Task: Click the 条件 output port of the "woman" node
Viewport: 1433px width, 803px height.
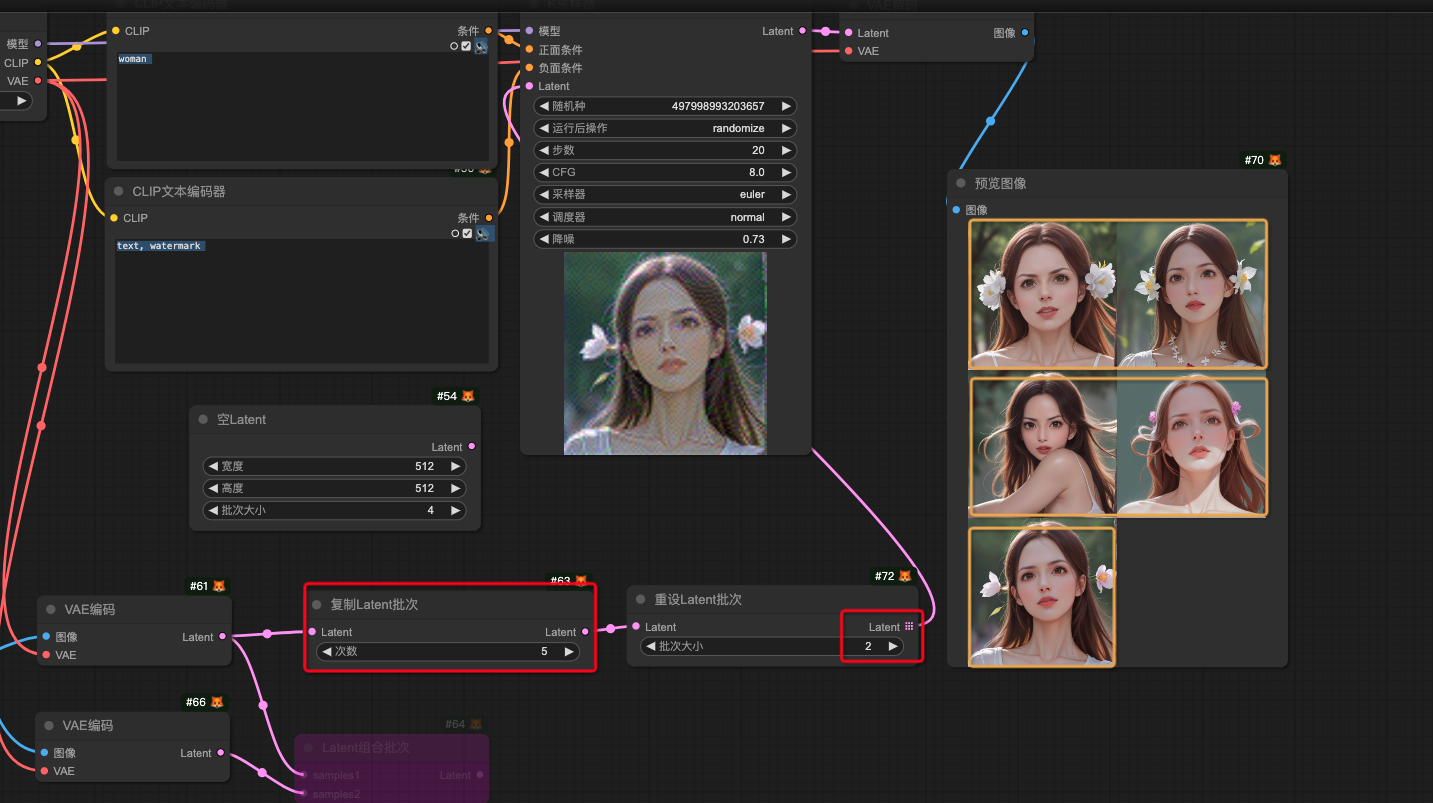Action: click(x=488, y=31)
